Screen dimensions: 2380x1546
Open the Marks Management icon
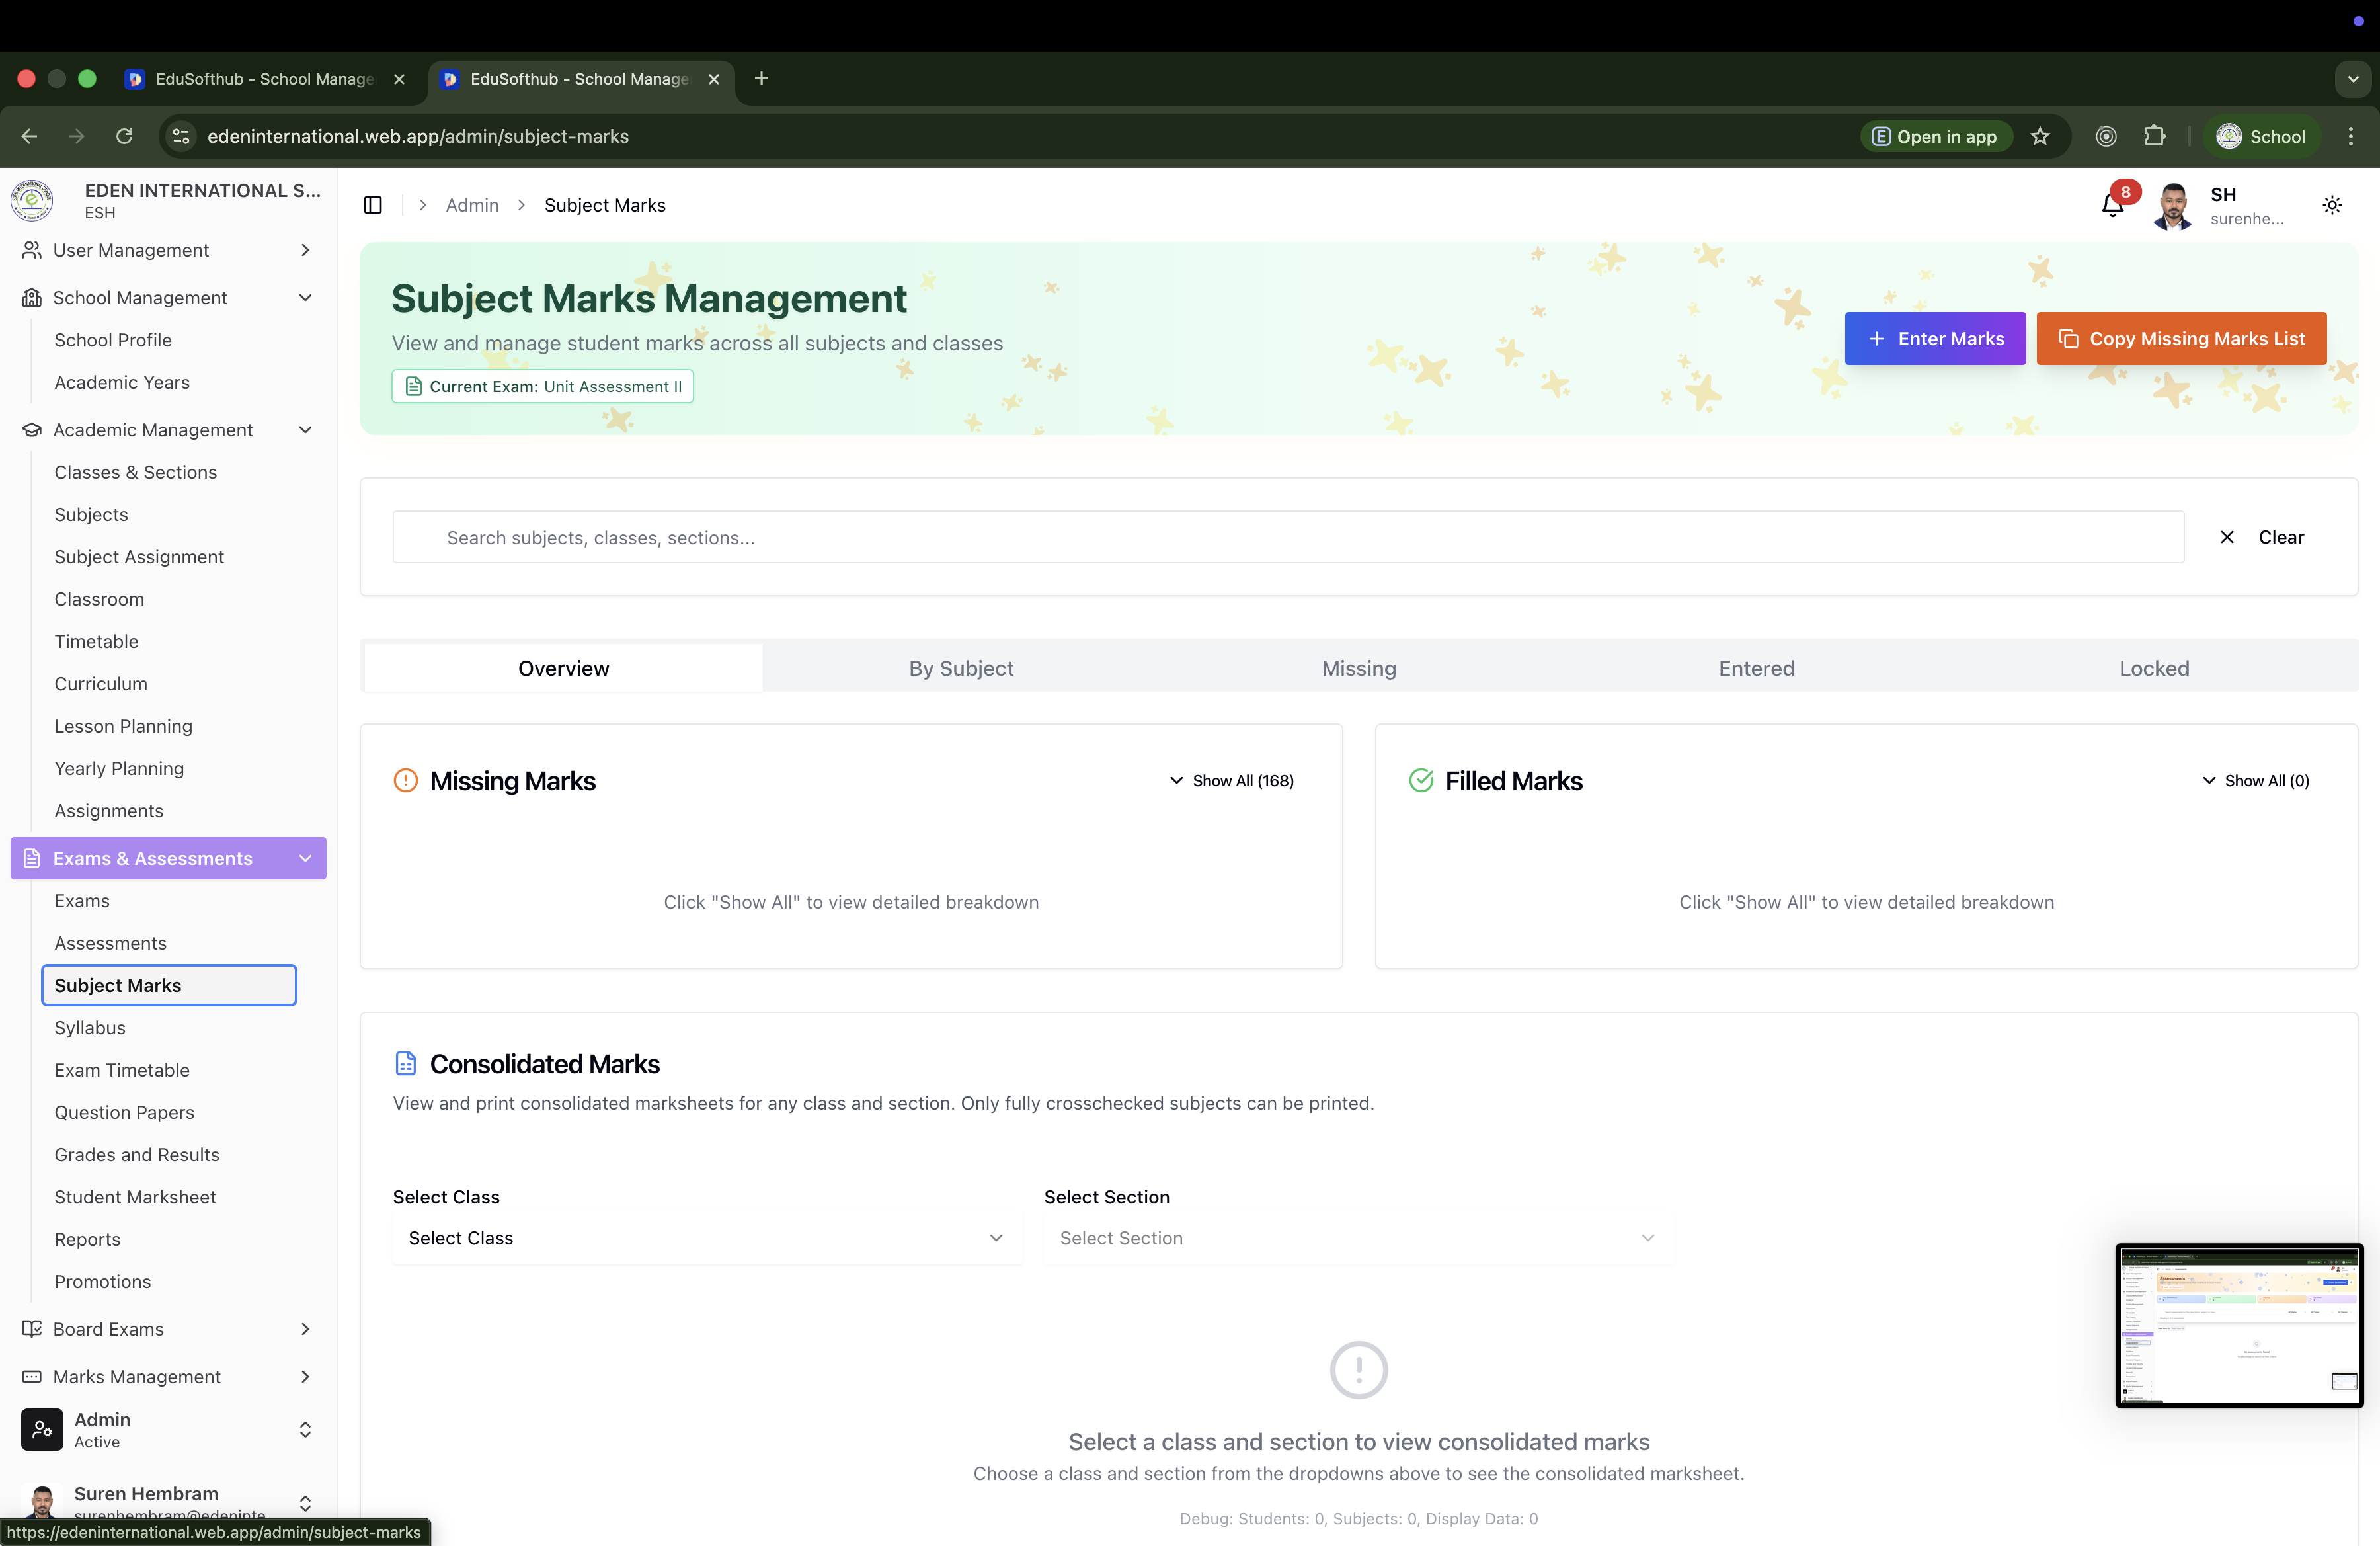(31, 1376)
